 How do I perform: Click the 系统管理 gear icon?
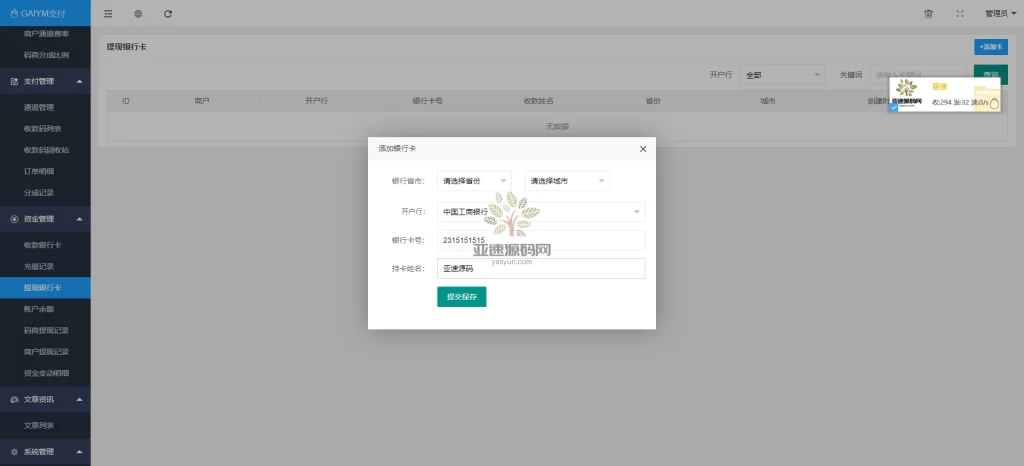(x=14, y=452)
